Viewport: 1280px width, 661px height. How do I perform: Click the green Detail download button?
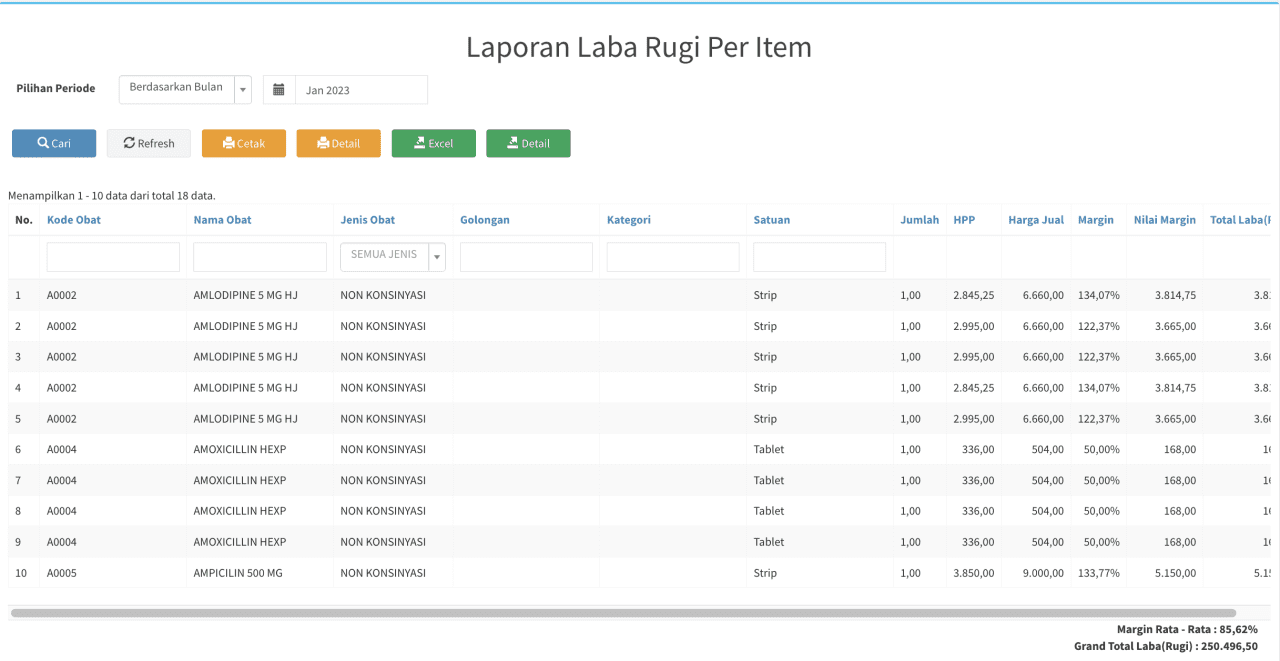coord(528,143)
